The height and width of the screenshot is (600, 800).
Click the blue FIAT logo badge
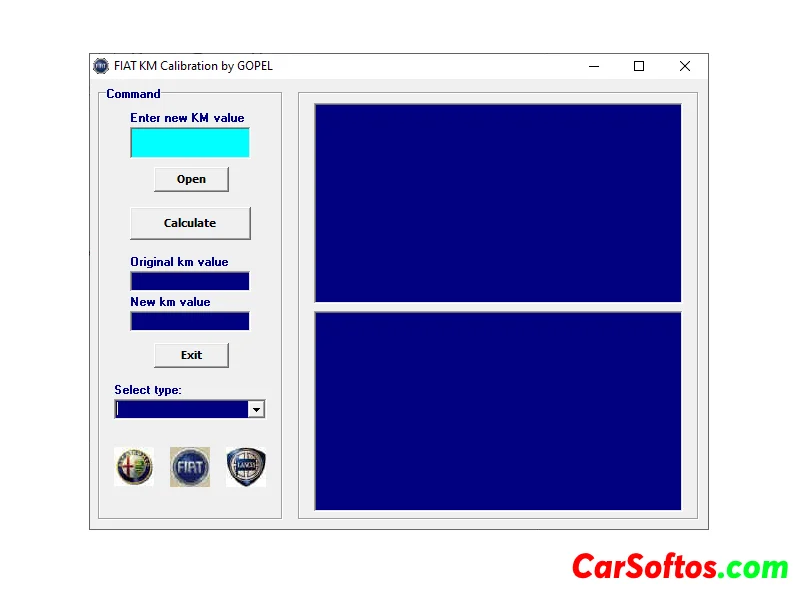point(190,467)
